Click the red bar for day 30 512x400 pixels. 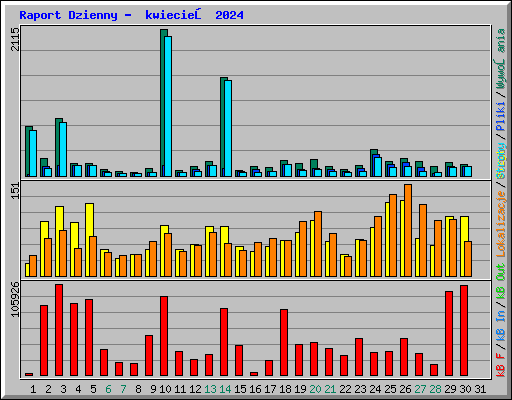click(464, 330)
